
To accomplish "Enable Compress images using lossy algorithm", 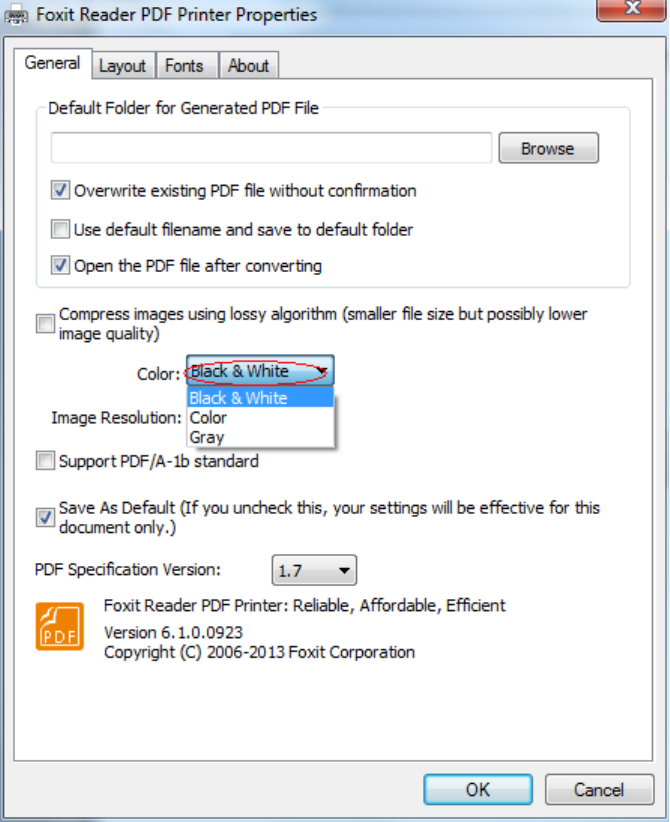I will click(45, 323).
